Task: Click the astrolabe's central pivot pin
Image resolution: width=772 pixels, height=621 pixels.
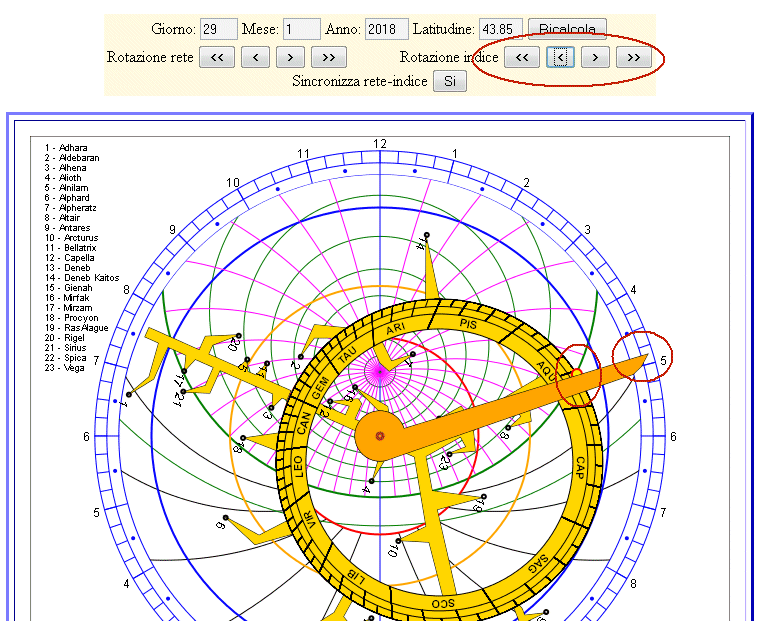Action: point(379,436)
